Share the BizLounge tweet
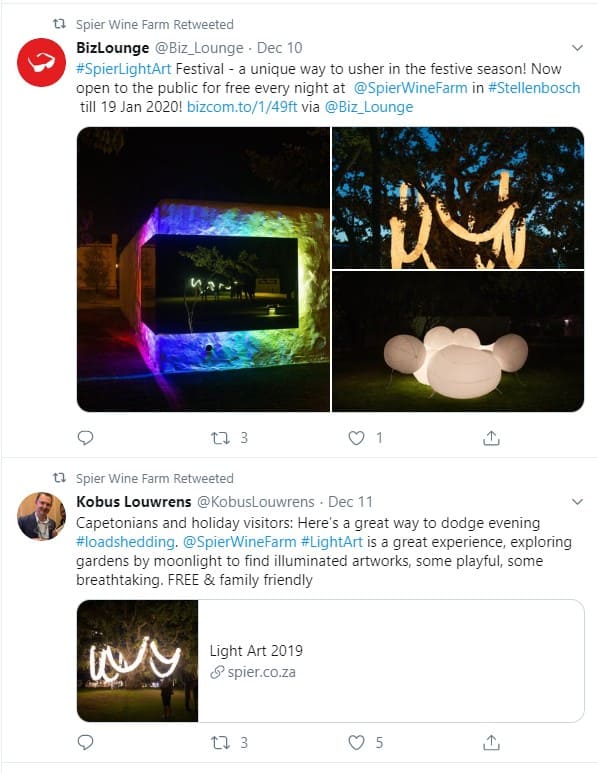This screenshot has width=598, height=773. click(491, 438)
